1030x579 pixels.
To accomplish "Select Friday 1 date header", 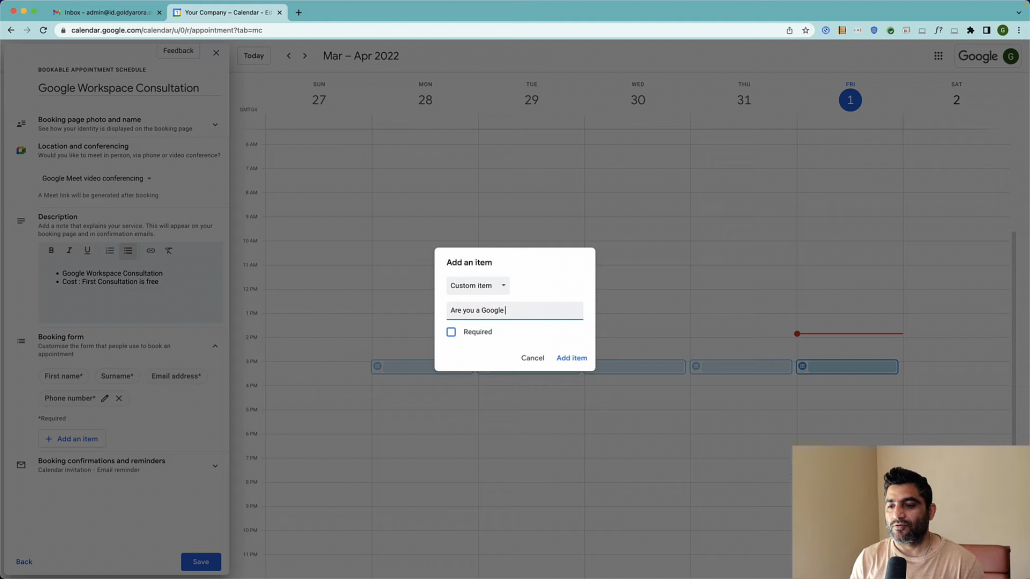I will (x=850, y=100).
